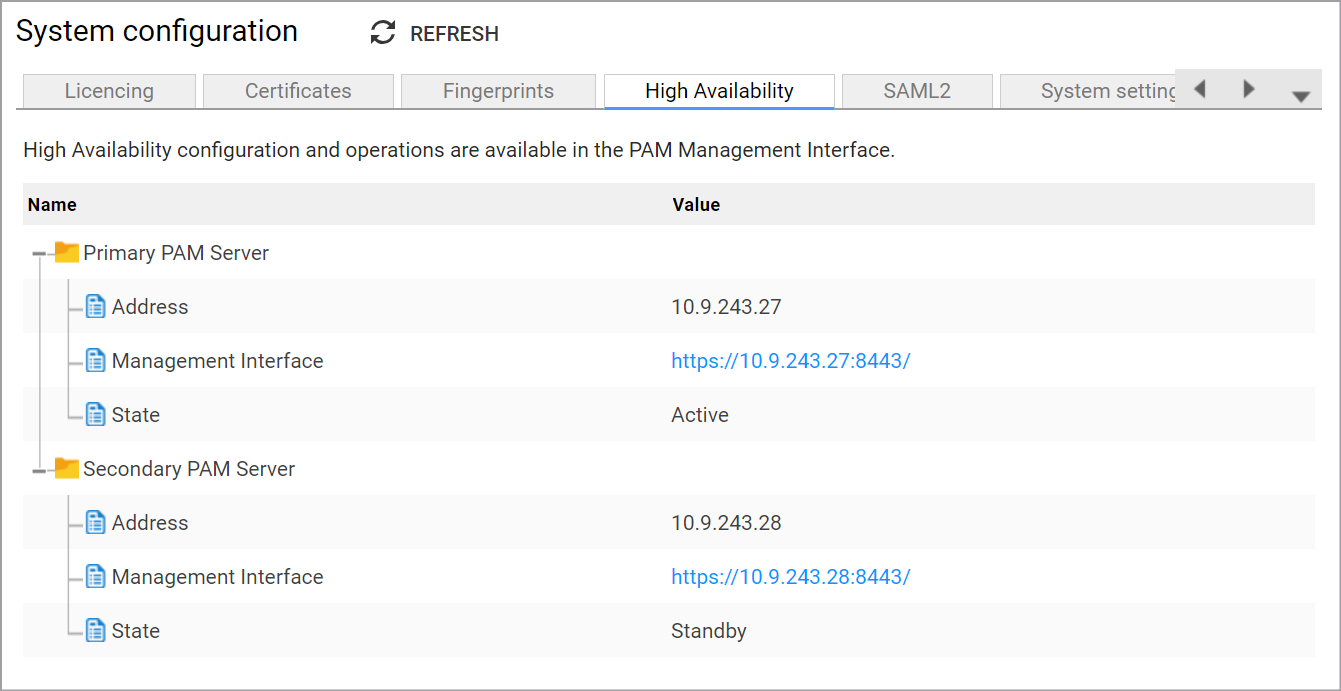Click the right arrow to scroll tabs
This screenshot has width=1341, height=691.
tap(1248, 89)
